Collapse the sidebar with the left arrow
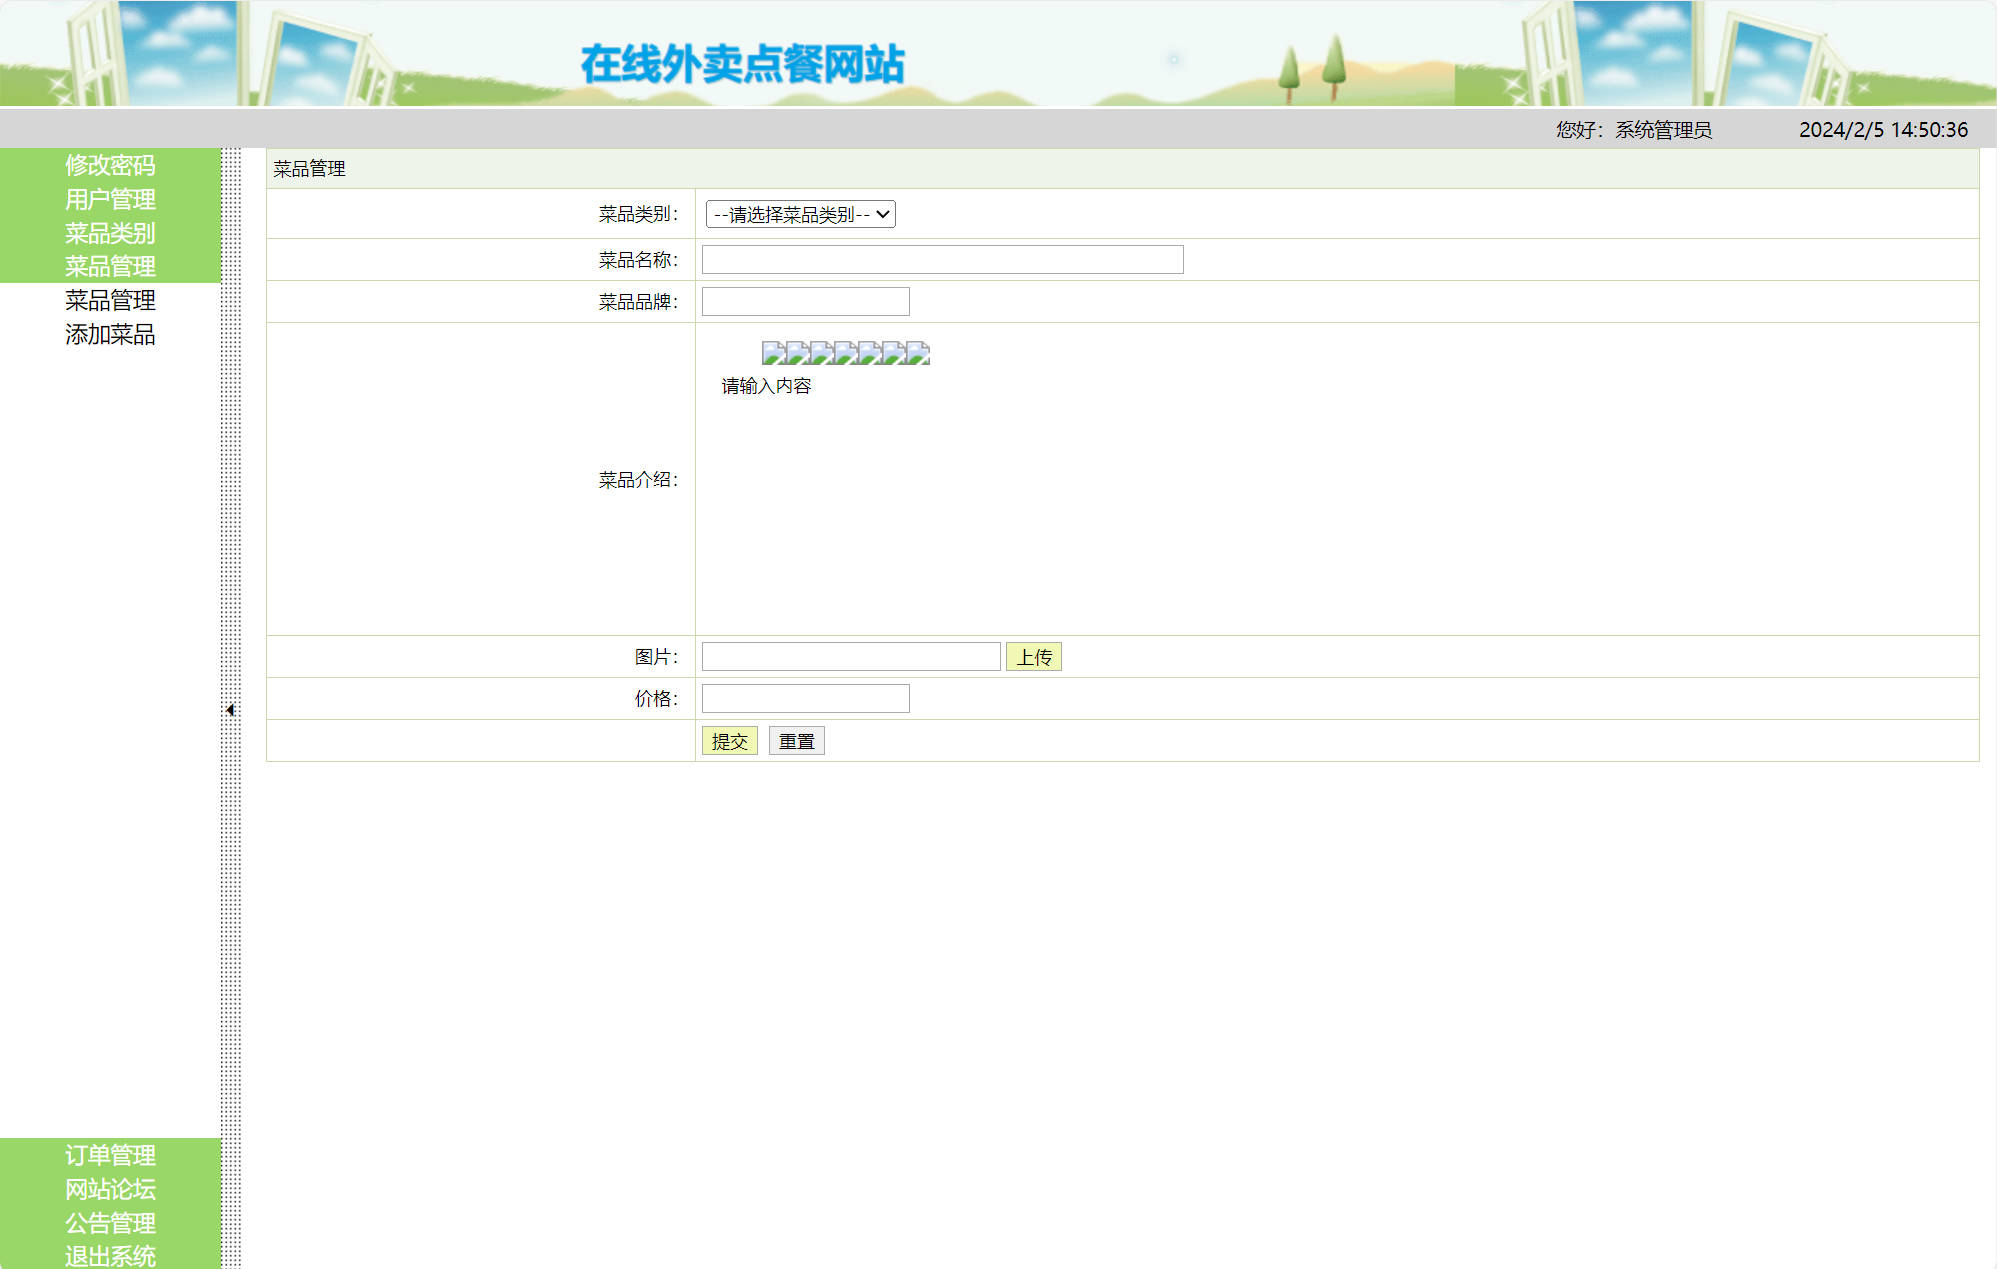The height and width of the screenshot is (1269, 1997). coord(231,709)
